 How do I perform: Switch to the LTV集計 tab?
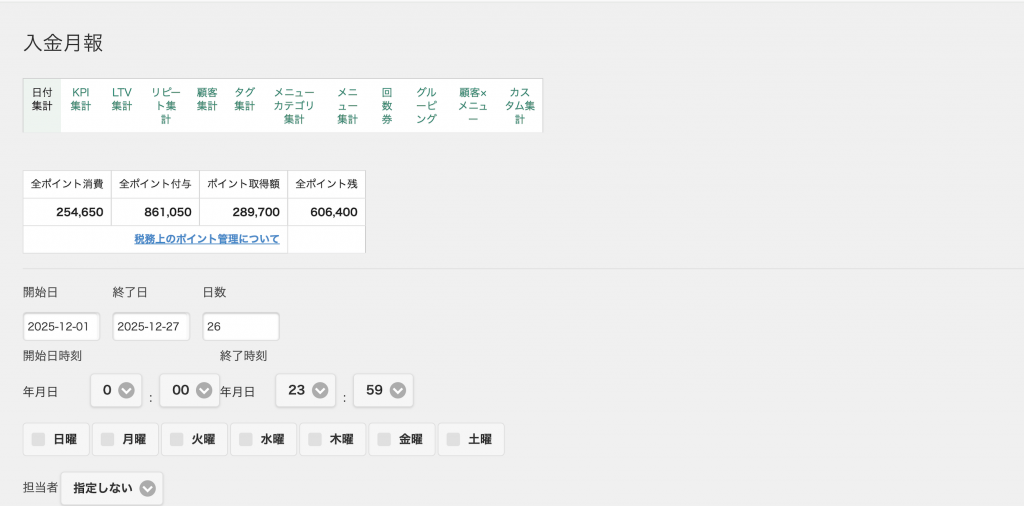pos(122,99)
